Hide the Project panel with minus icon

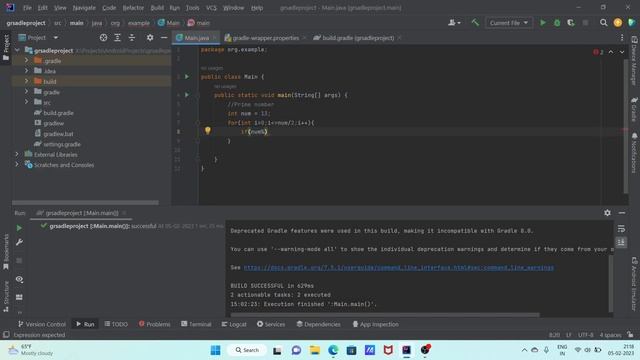coord(164,38)
